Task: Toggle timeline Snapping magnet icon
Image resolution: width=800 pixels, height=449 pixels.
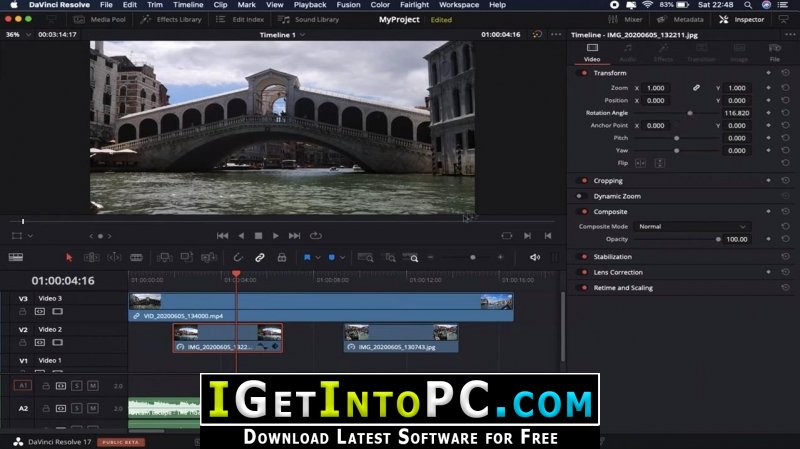Action: 237,258
